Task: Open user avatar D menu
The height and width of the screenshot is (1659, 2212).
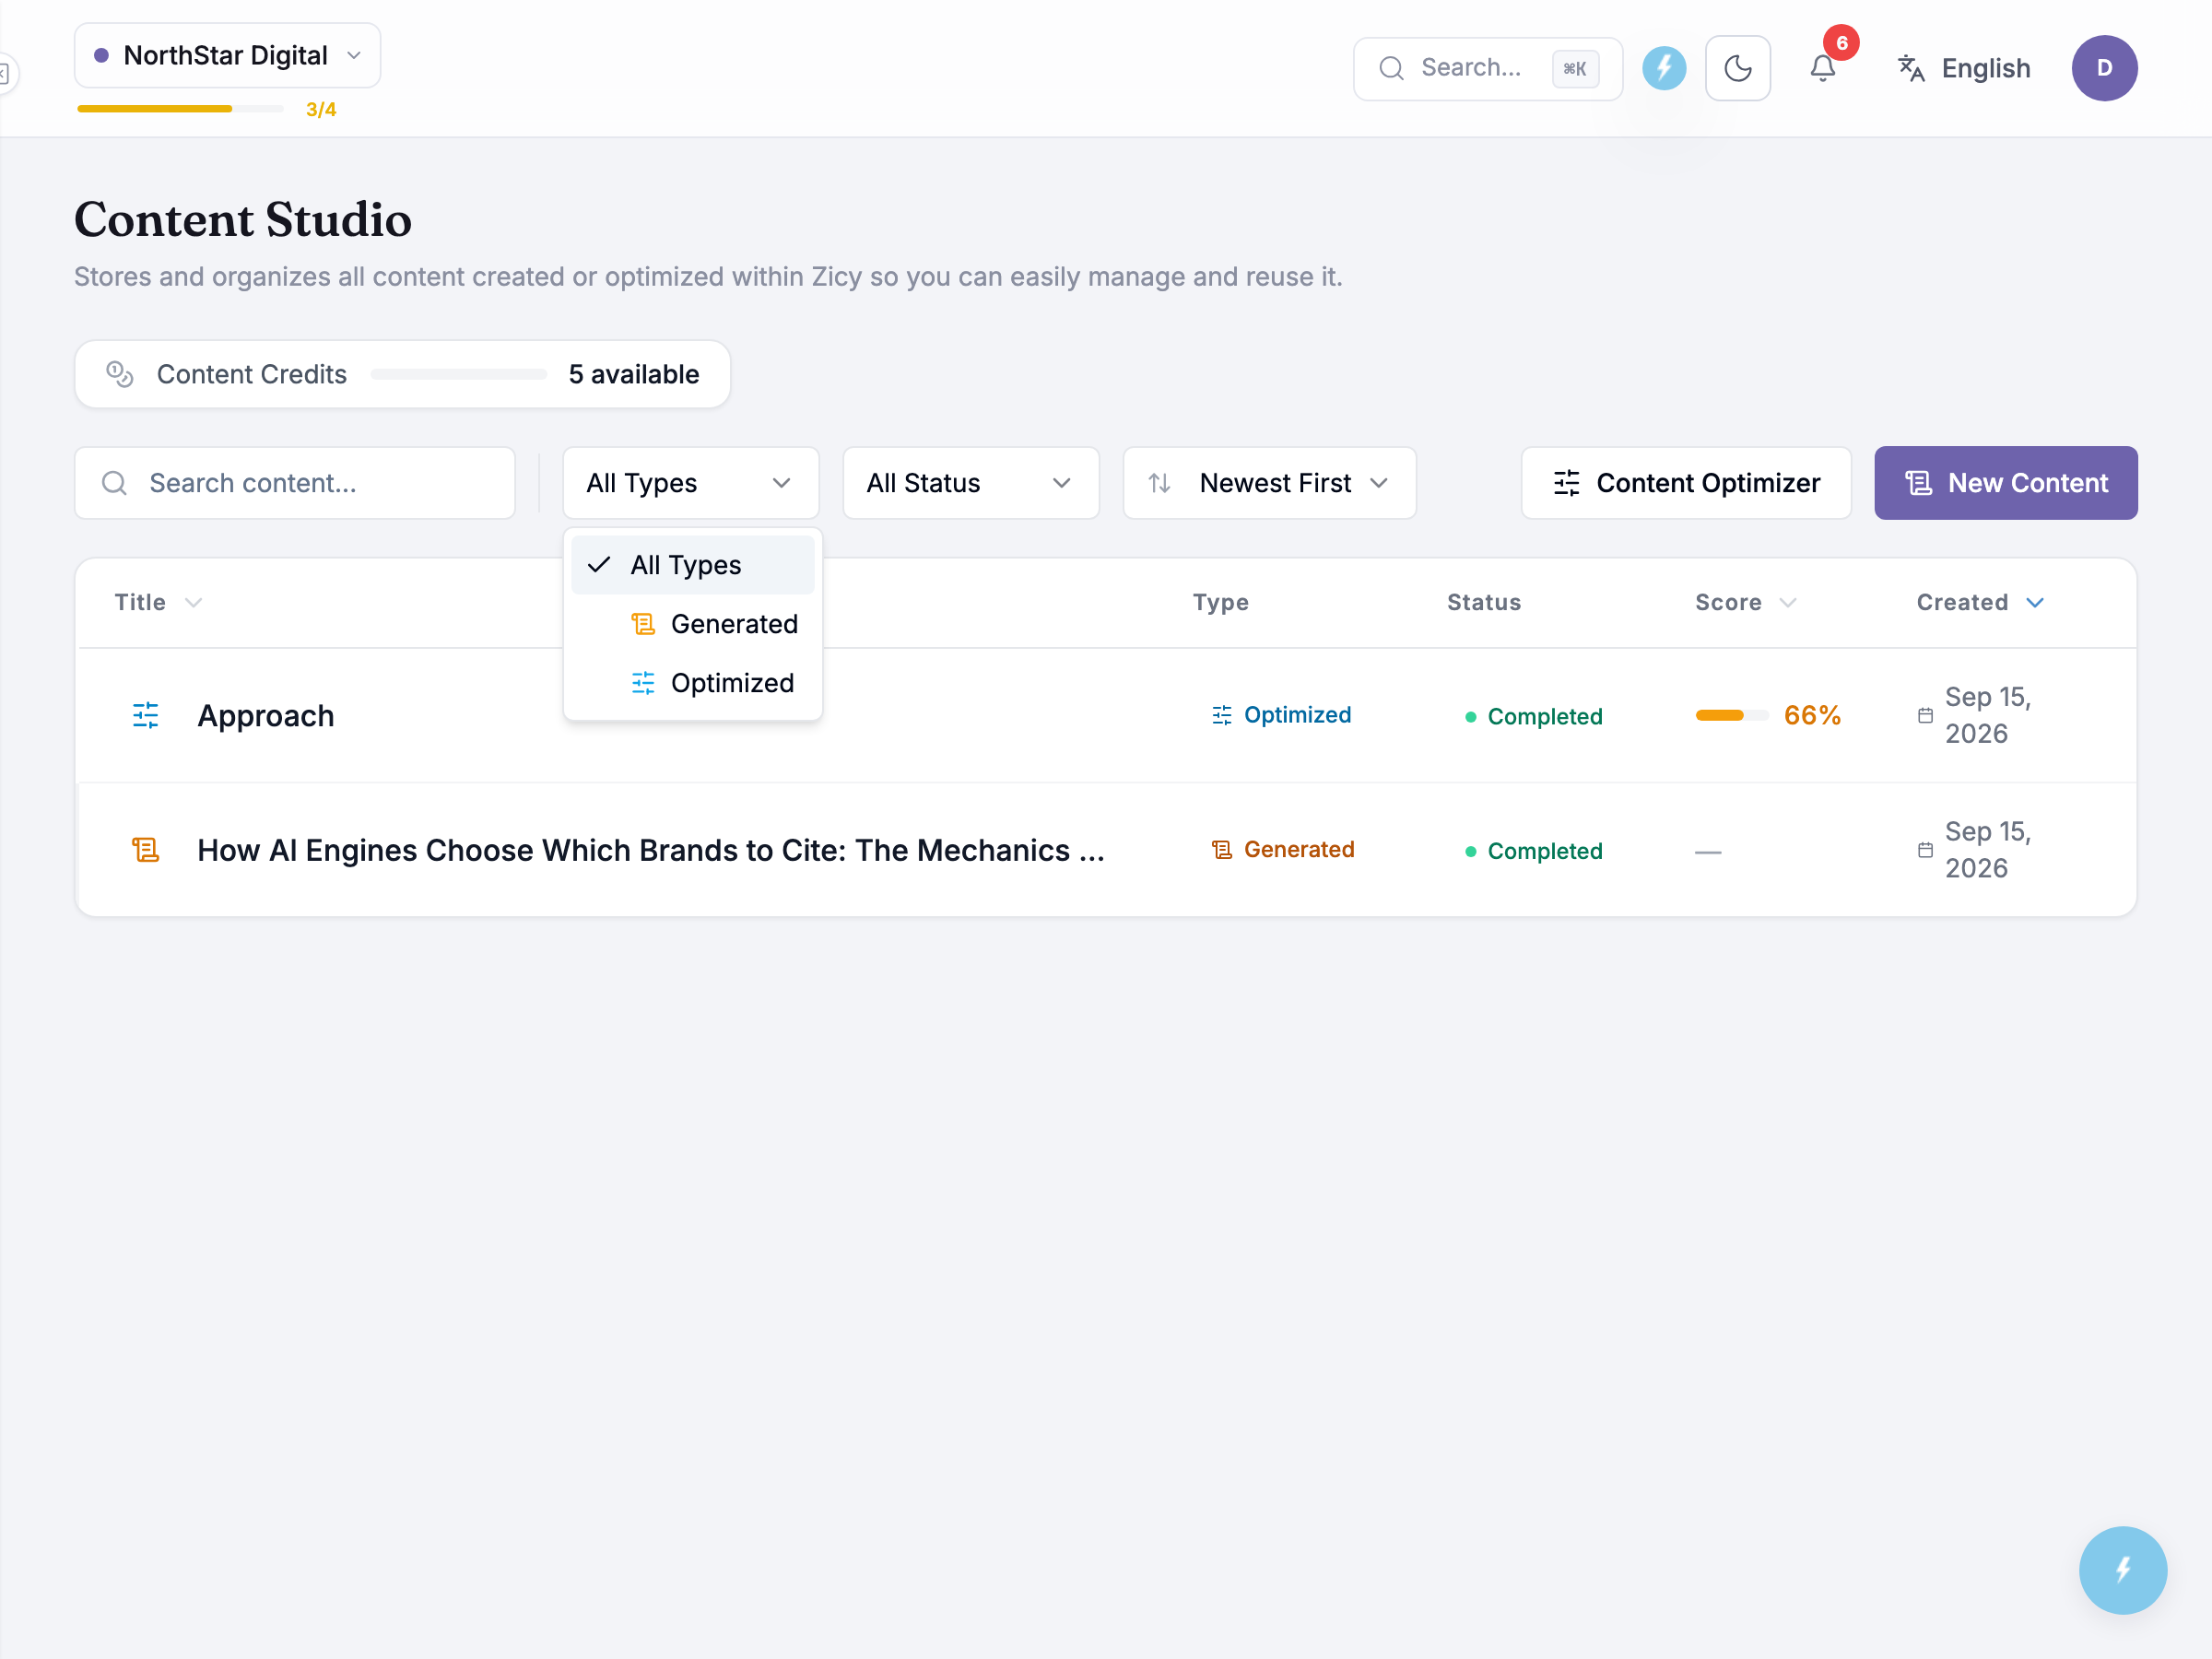Action: (x=2104, y=68)
